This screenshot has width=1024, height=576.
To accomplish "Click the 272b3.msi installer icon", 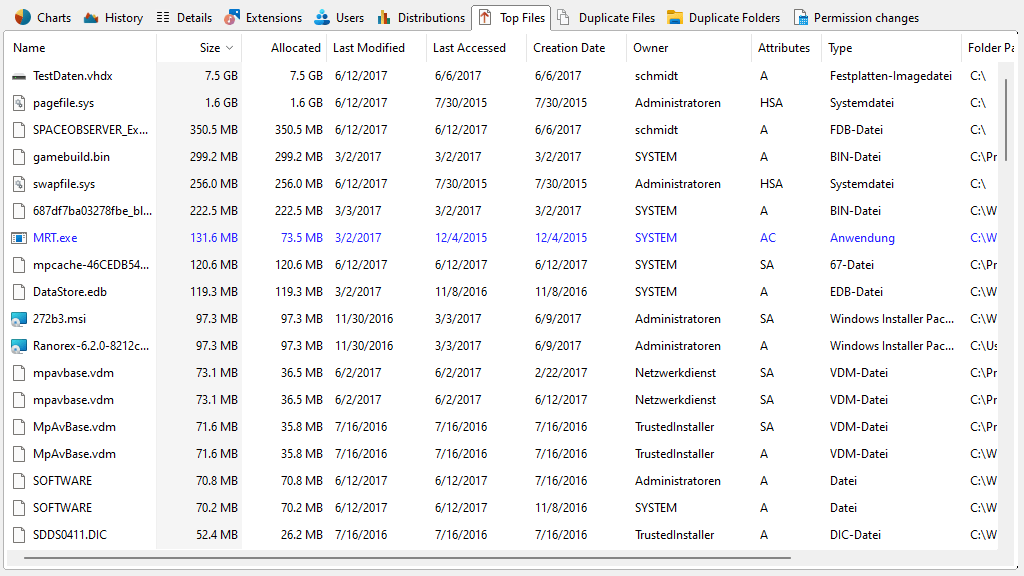I will (19, 319).
